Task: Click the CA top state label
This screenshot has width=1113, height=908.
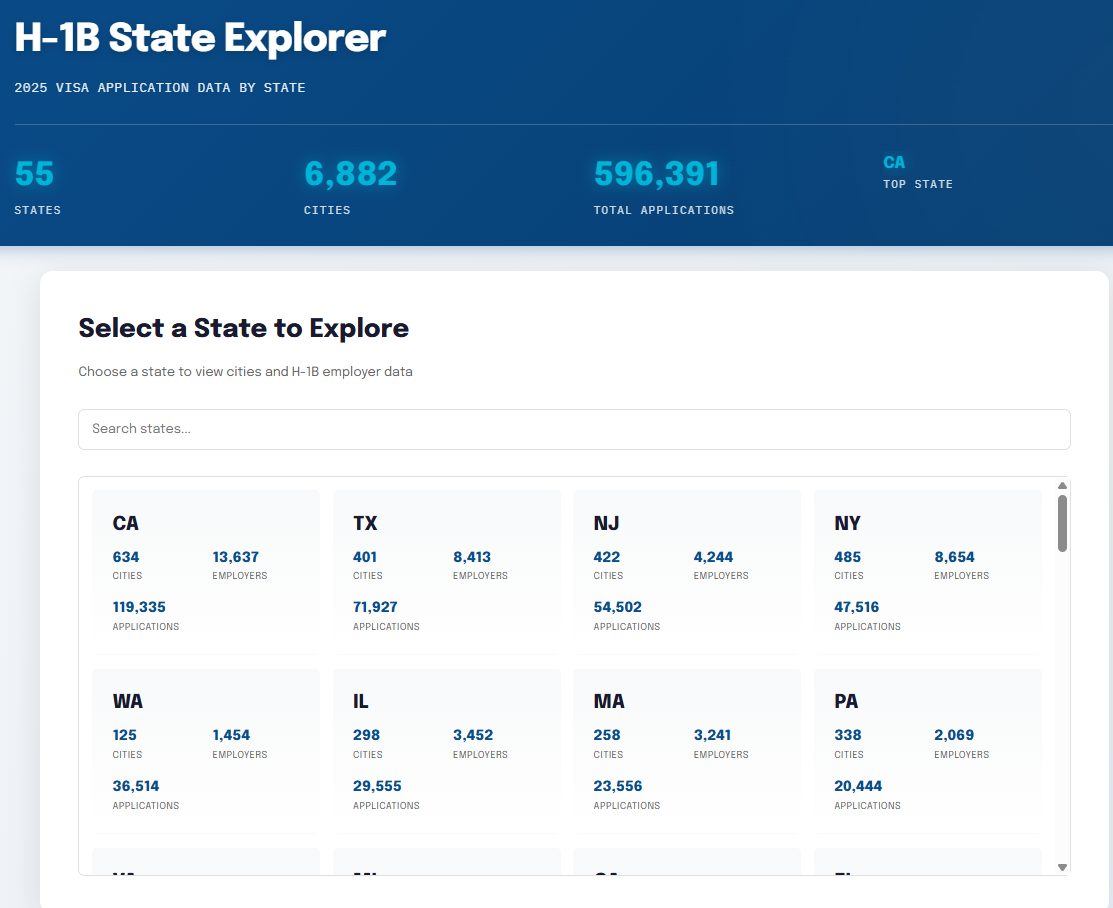Action: [x=894, y=162]
